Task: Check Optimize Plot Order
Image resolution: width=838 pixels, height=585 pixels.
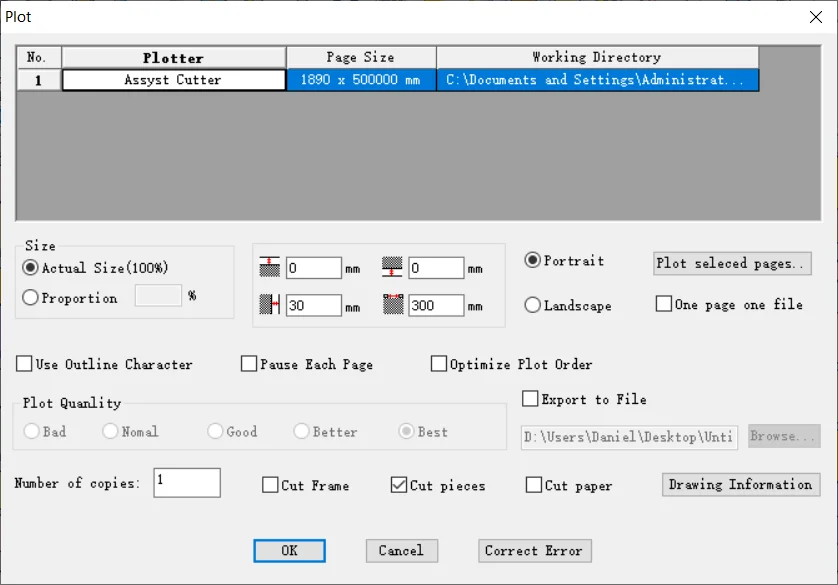Action: (437, 364)
